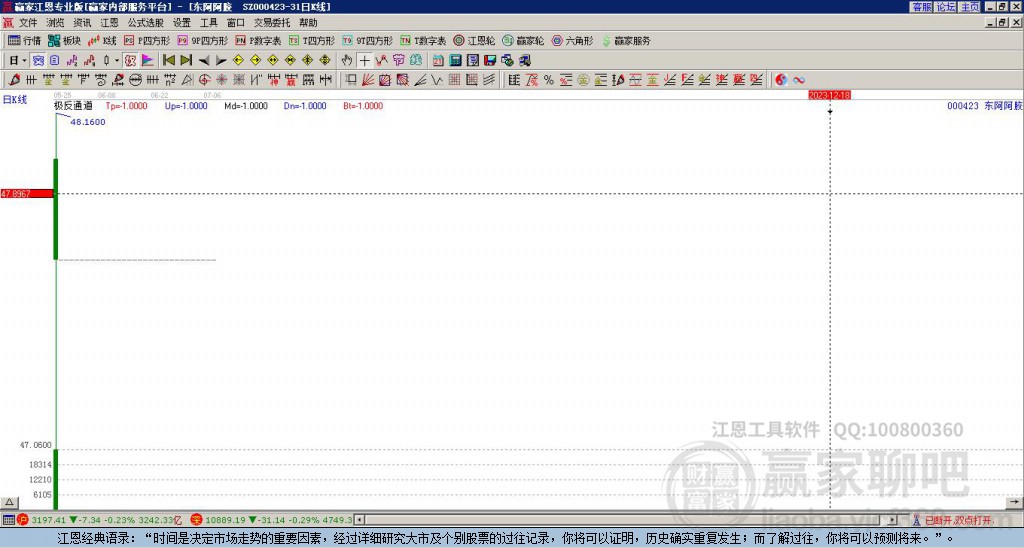The image size is (1024, 548).
Task: Click the 47.0600 price axis label
Action: 35,445
